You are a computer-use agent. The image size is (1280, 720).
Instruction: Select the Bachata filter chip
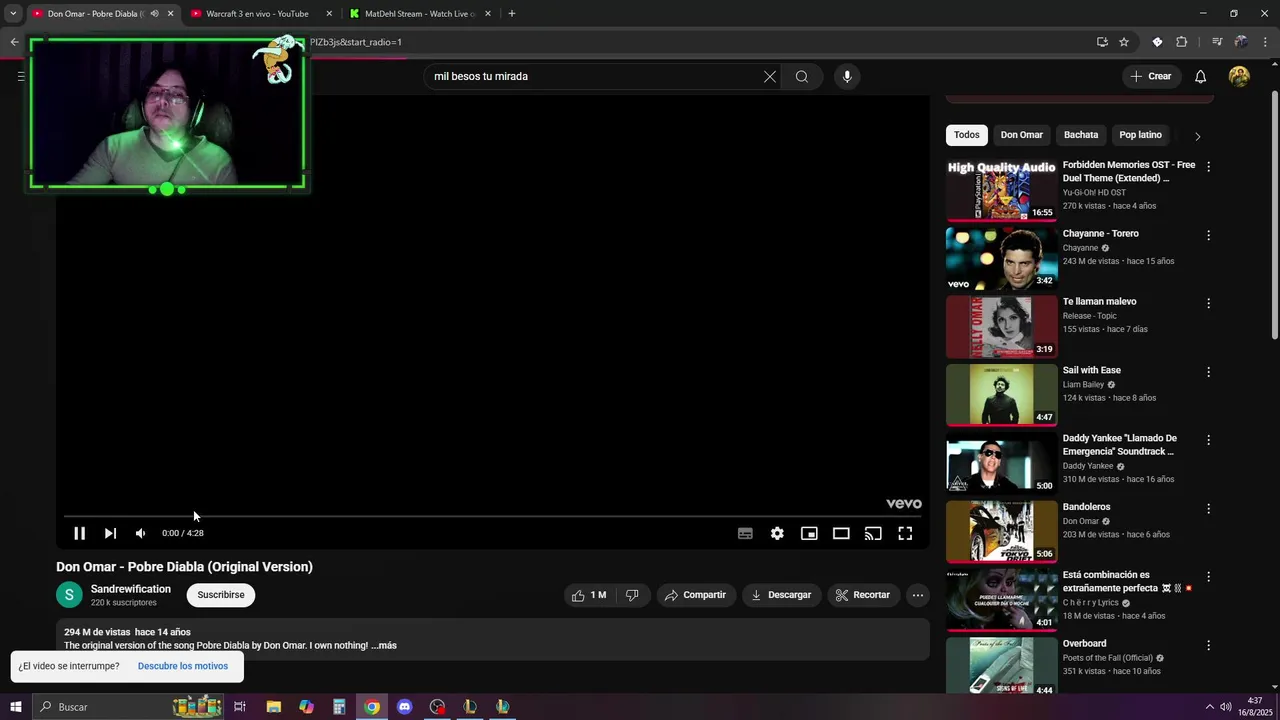(1081, 135)
